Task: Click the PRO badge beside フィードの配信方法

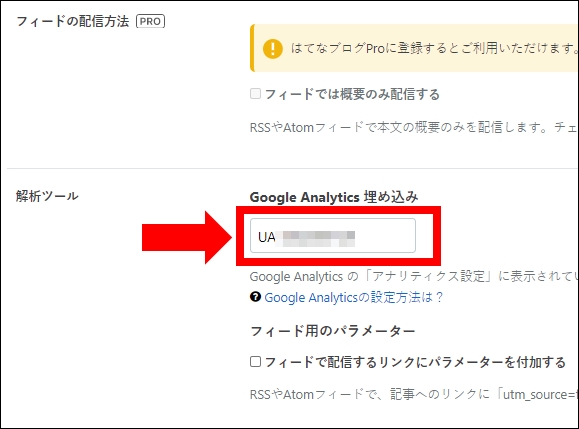Action: pyautogui.click(x=151, y=21)
